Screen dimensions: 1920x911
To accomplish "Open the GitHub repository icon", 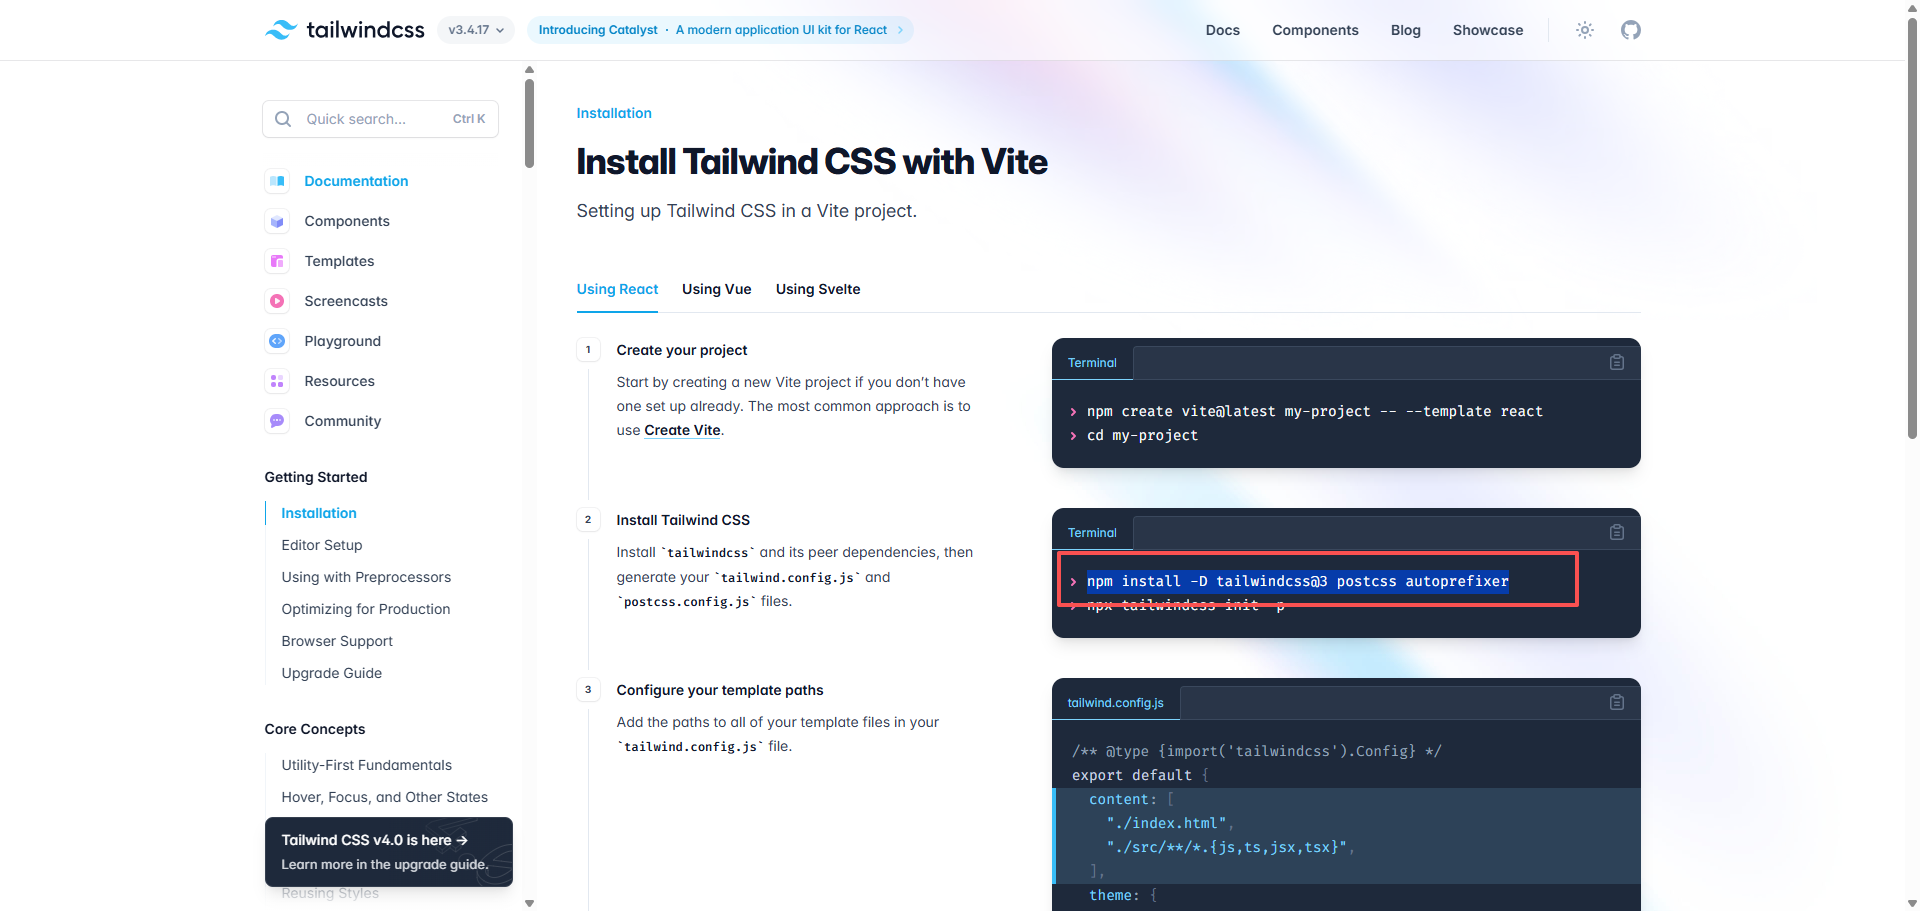I will click(1631, 30).
